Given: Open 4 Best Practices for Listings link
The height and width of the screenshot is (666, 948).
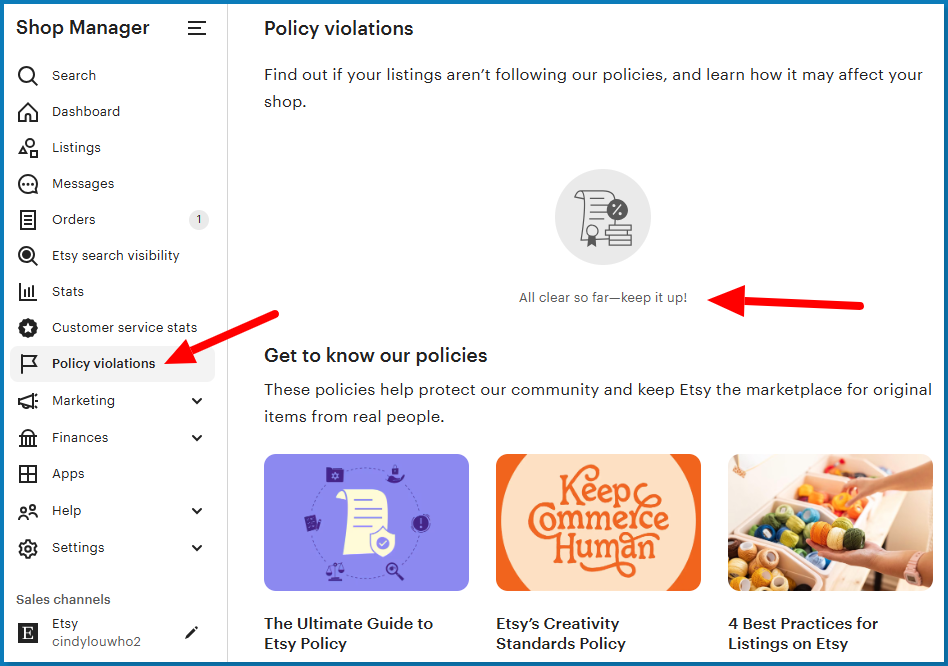Looking at the screenshot, I should (803, 633).
